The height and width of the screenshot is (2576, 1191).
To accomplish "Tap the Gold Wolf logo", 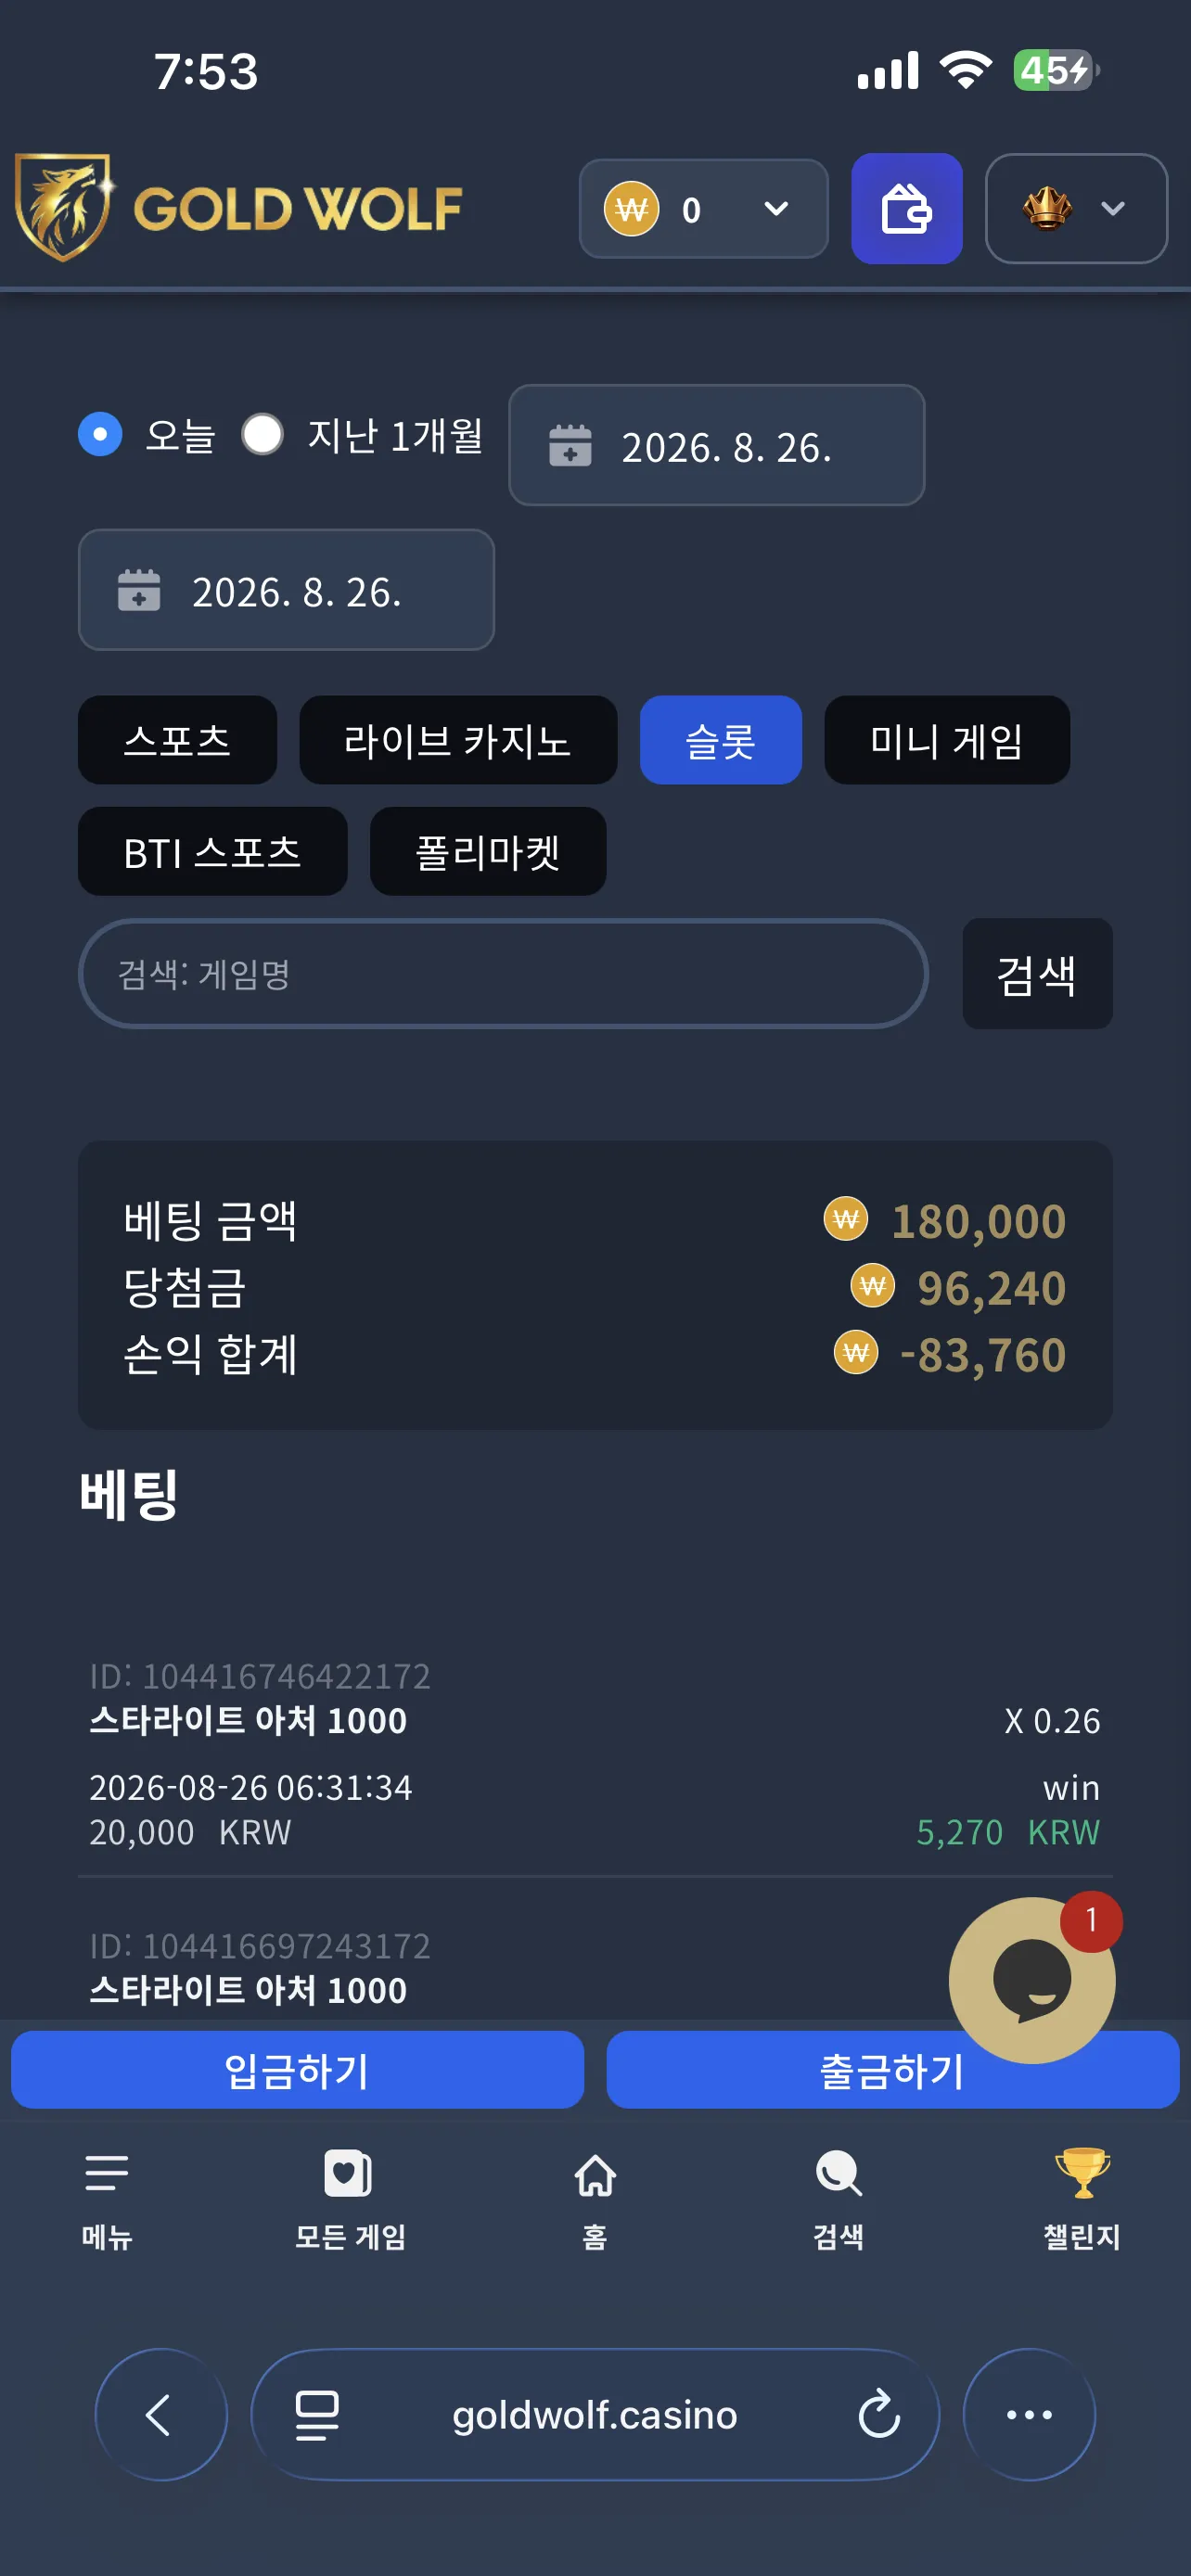I will 238,208.
